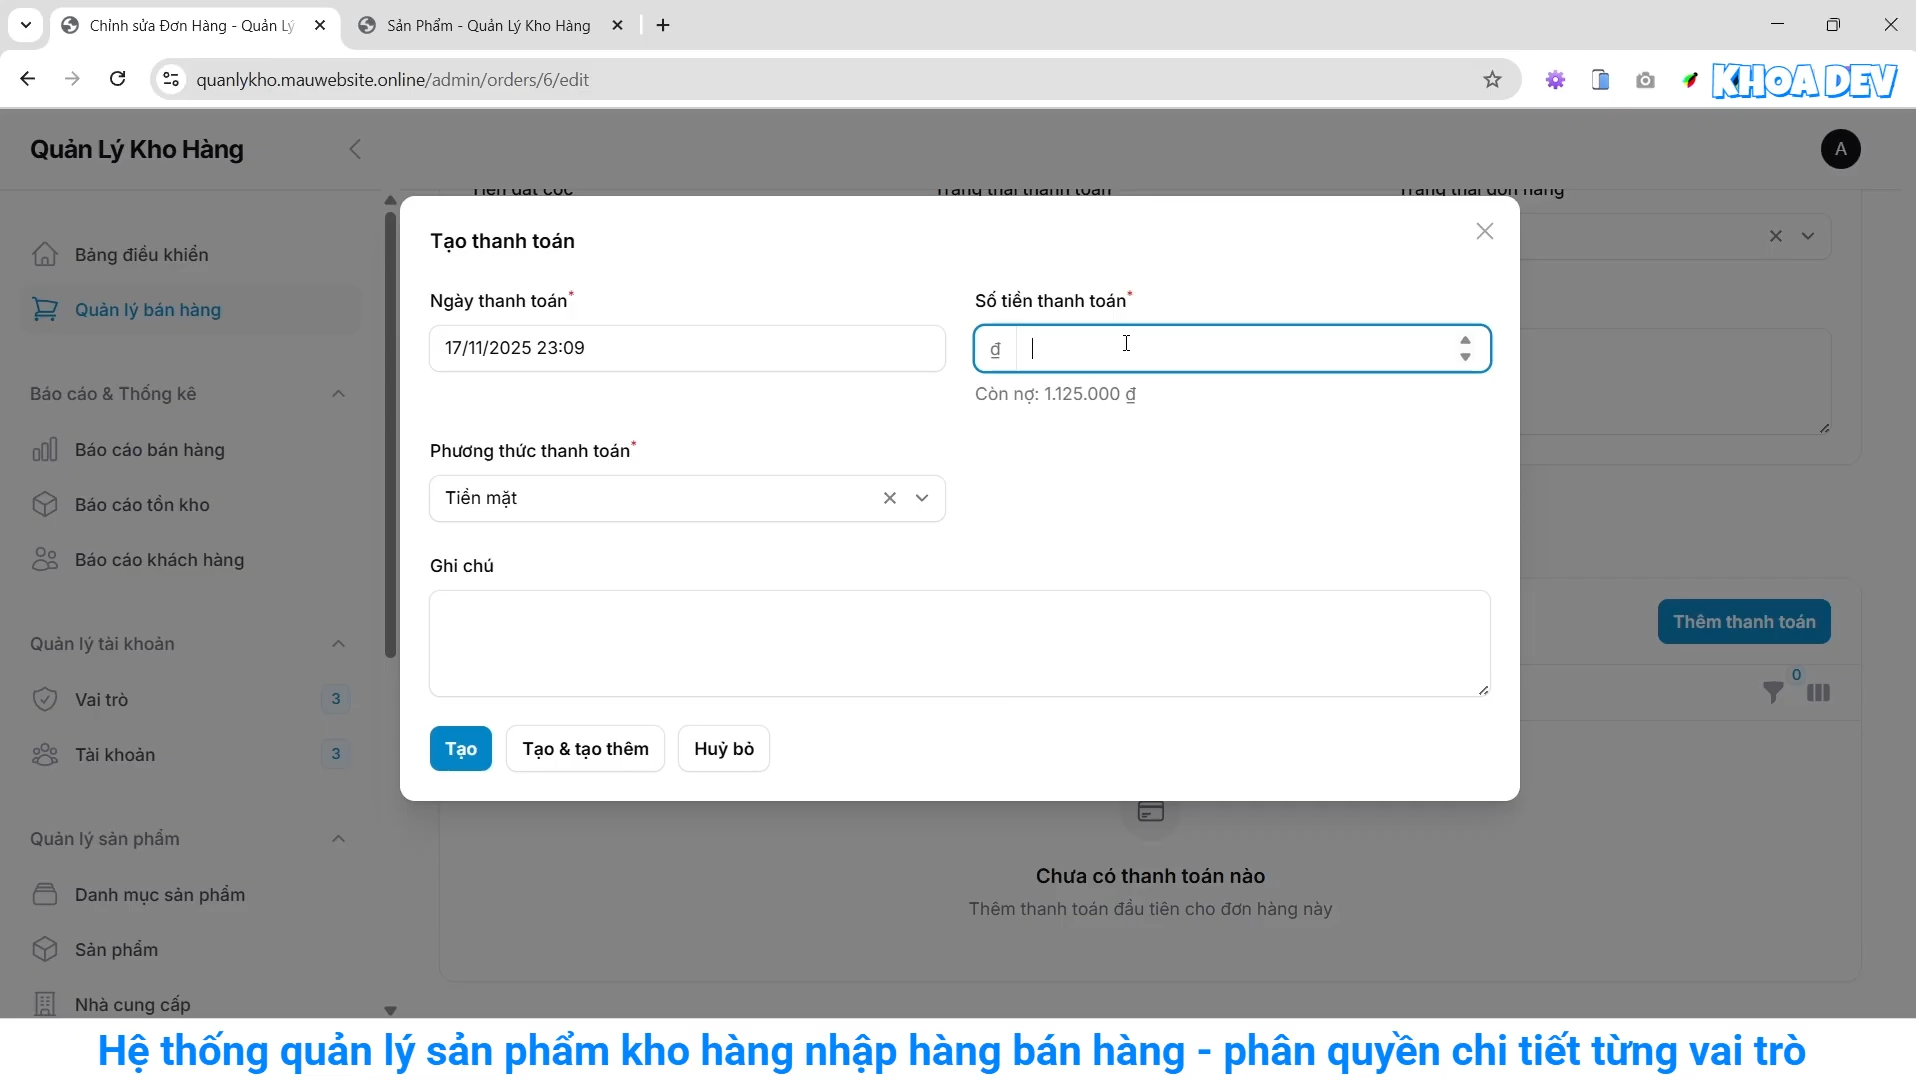Open the order status dropdown chevron
The image size is (1916, 1080).
1808,236
